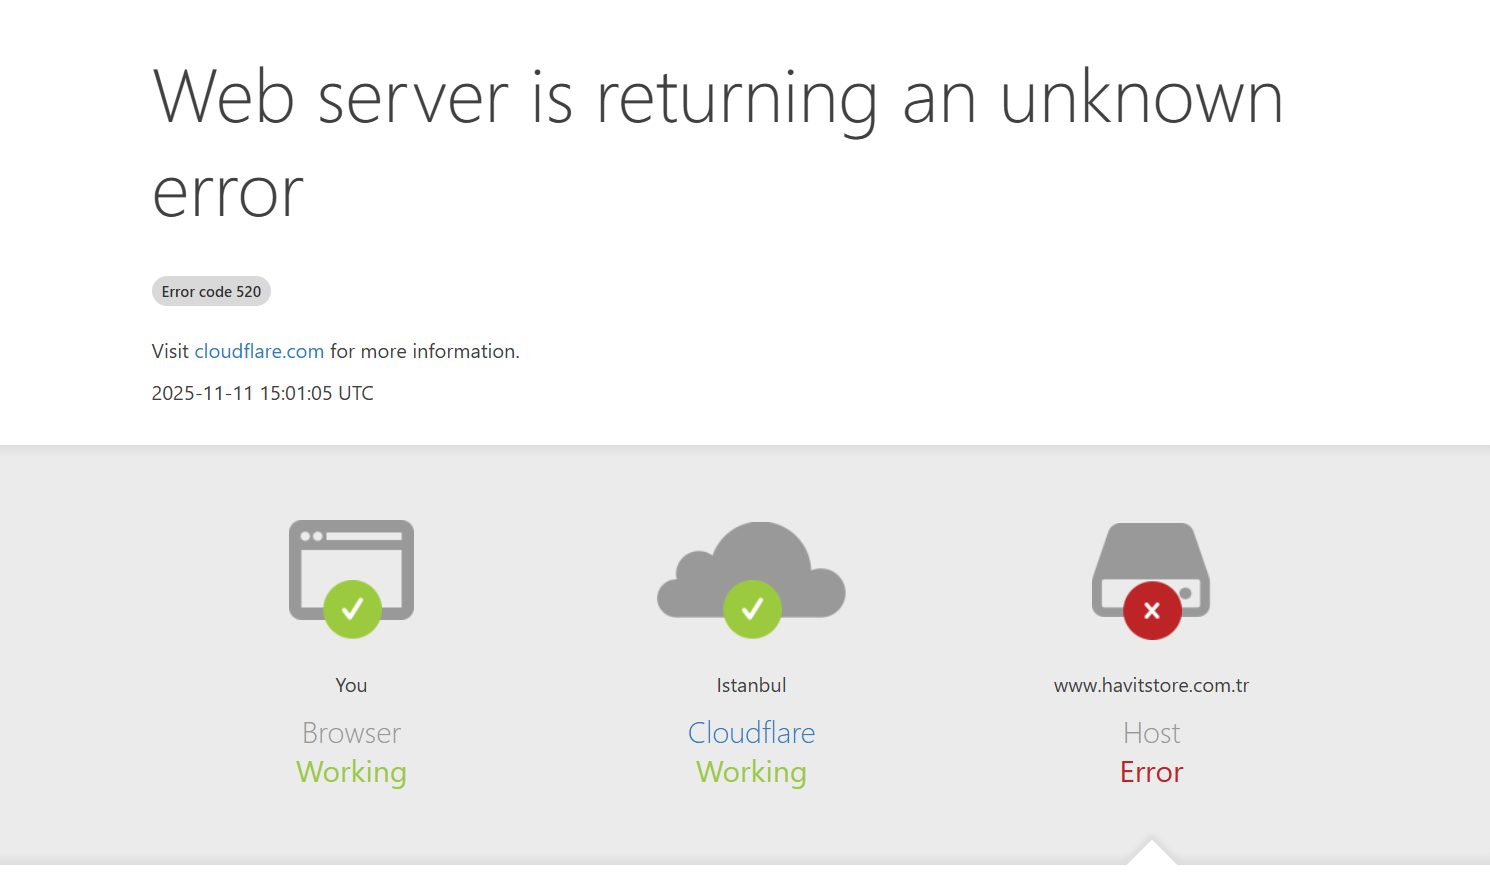Click the 2025-11-11 15:01:05 UTC timestamp
Viewport: 1490px width, 886px height.
pyautogui.click(x=262, y=393)
